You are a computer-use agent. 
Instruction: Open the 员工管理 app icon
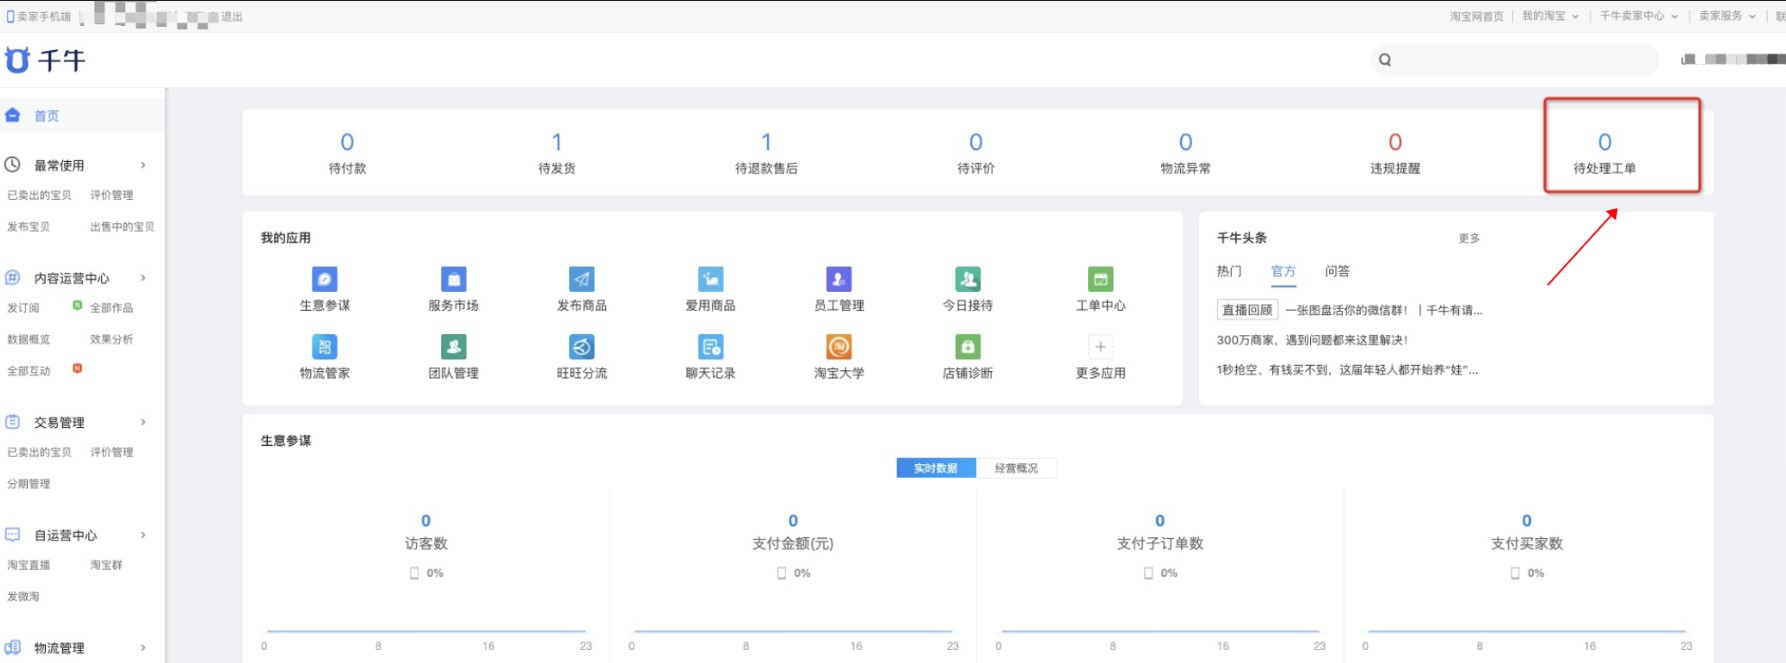[839, 279]
